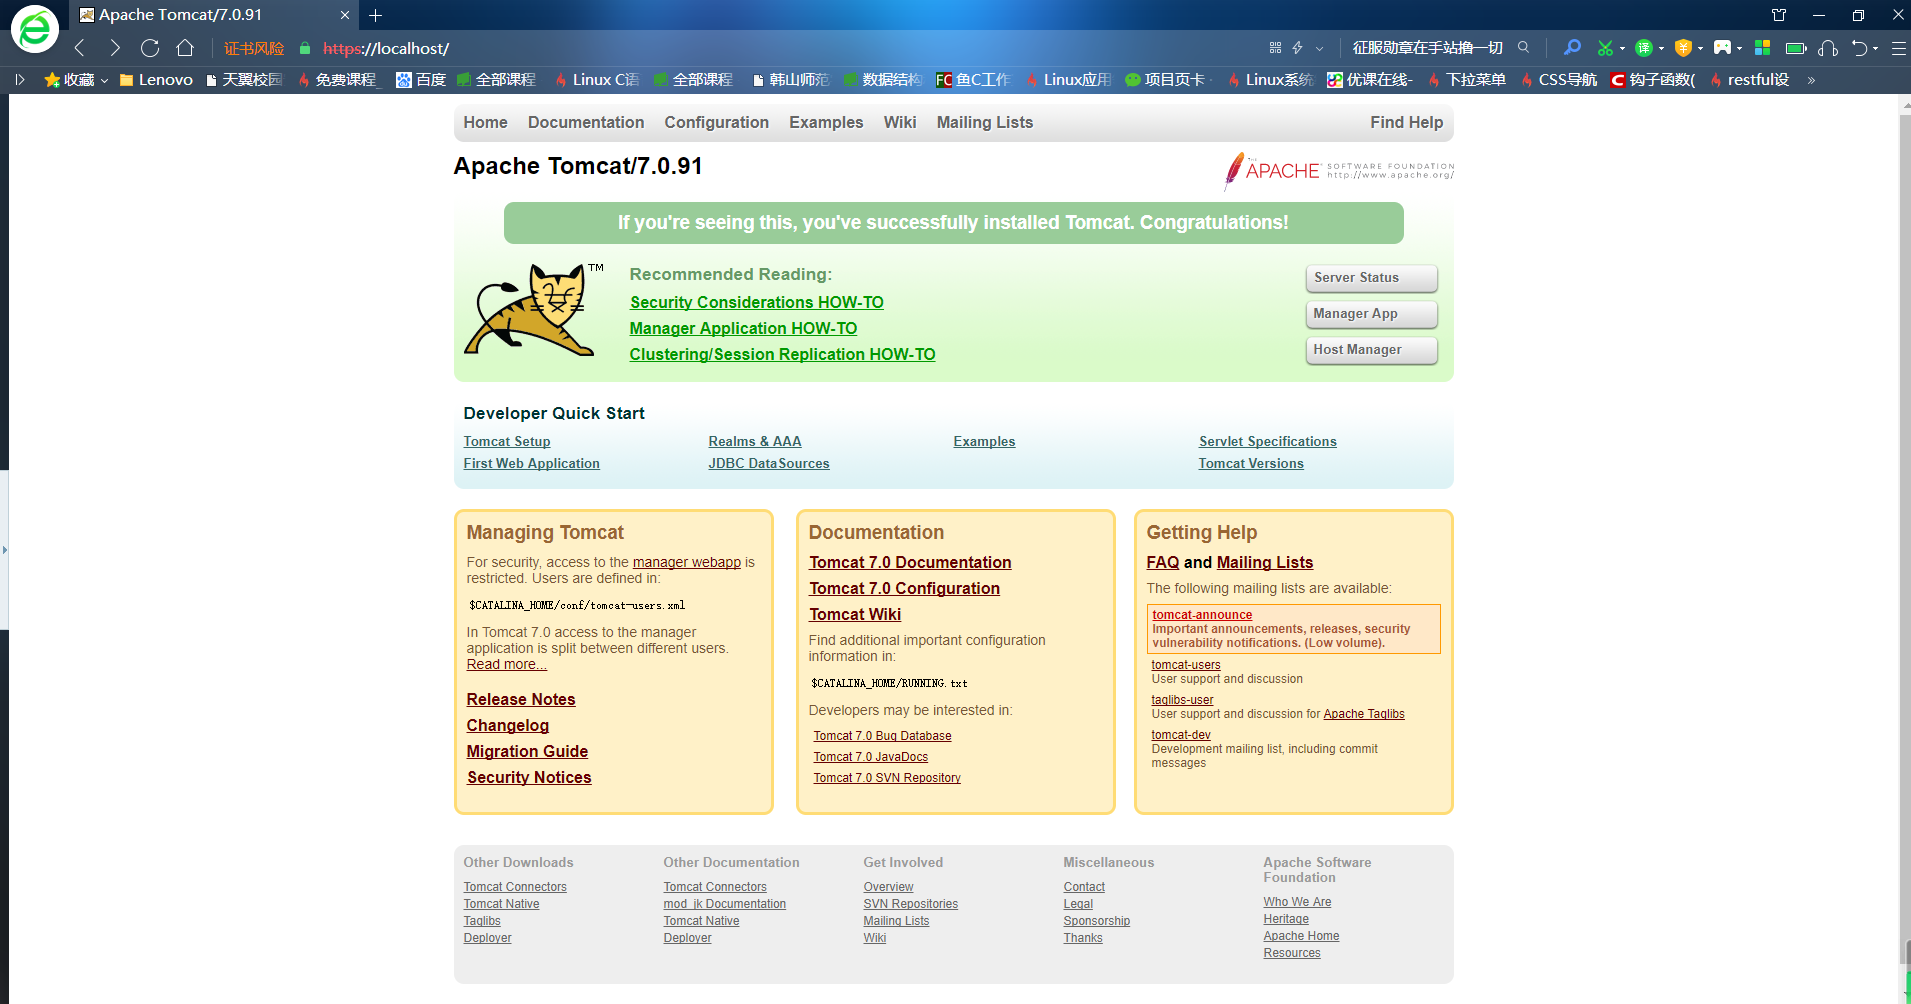Open the Wiki menu item

pyautogui.click(x=899, y=122)
